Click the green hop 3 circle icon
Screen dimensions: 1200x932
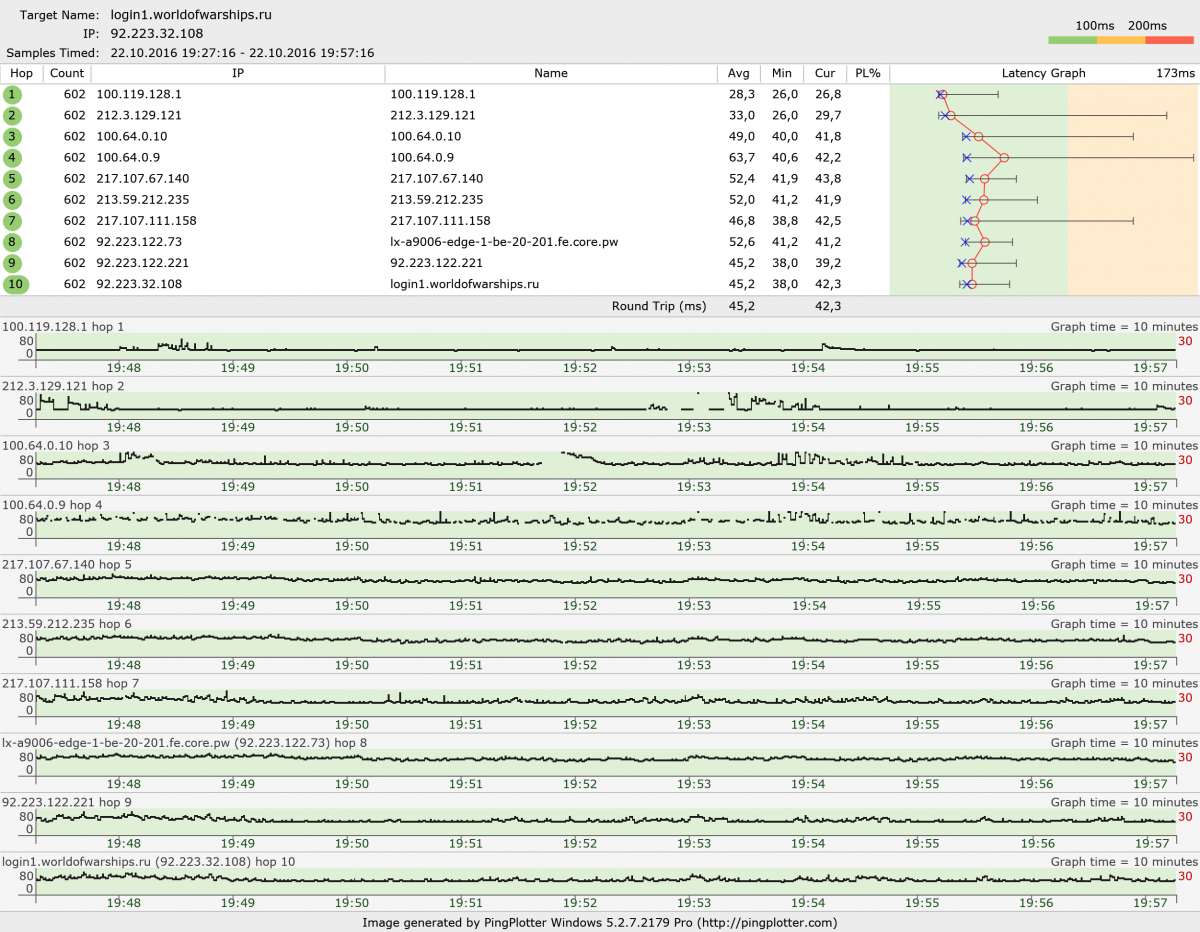click(12, 136)
